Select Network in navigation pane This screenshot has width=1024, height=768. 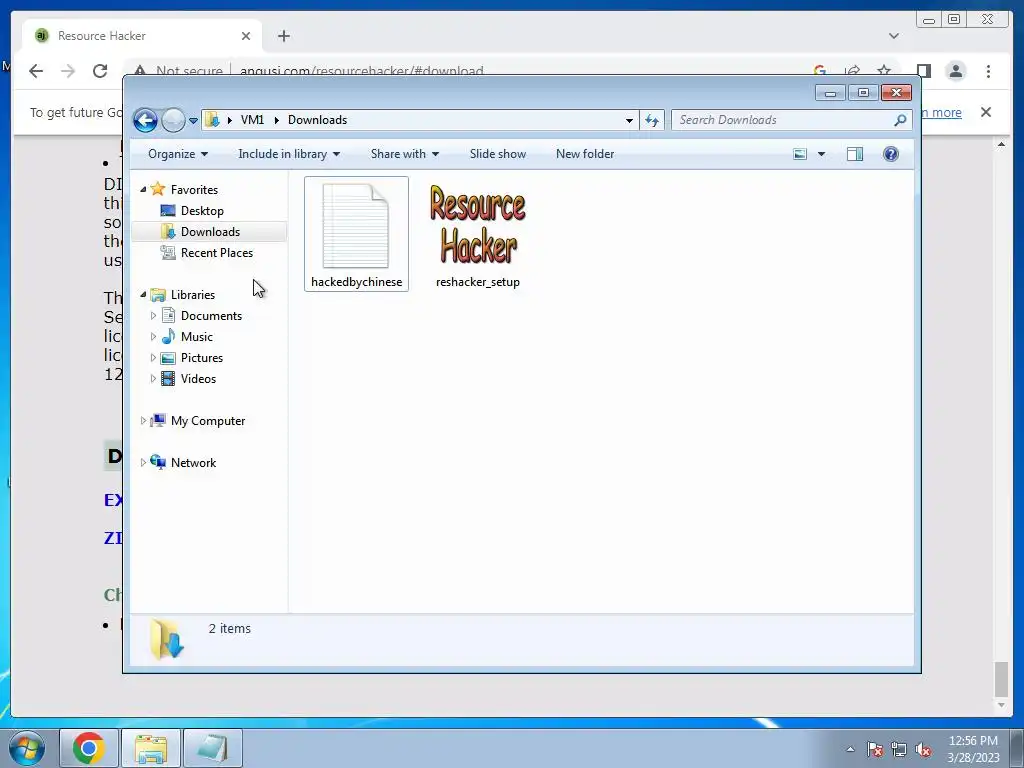click(193, 463)
